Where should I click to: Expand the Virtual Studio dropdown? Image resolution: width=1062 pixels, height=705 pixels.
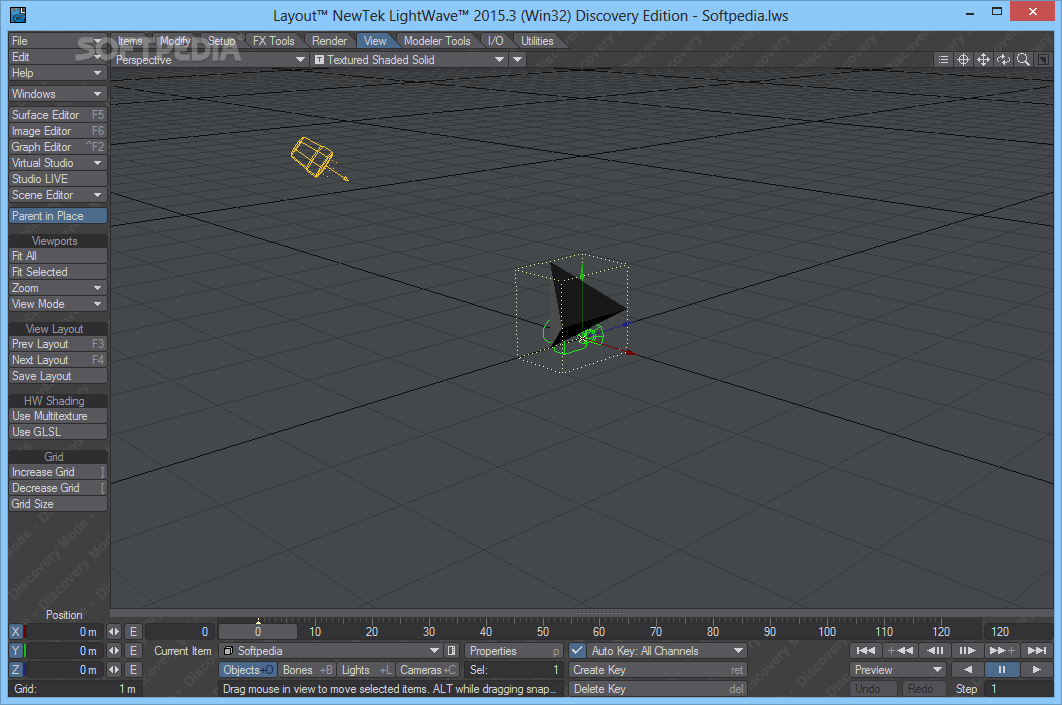(58, 163)
